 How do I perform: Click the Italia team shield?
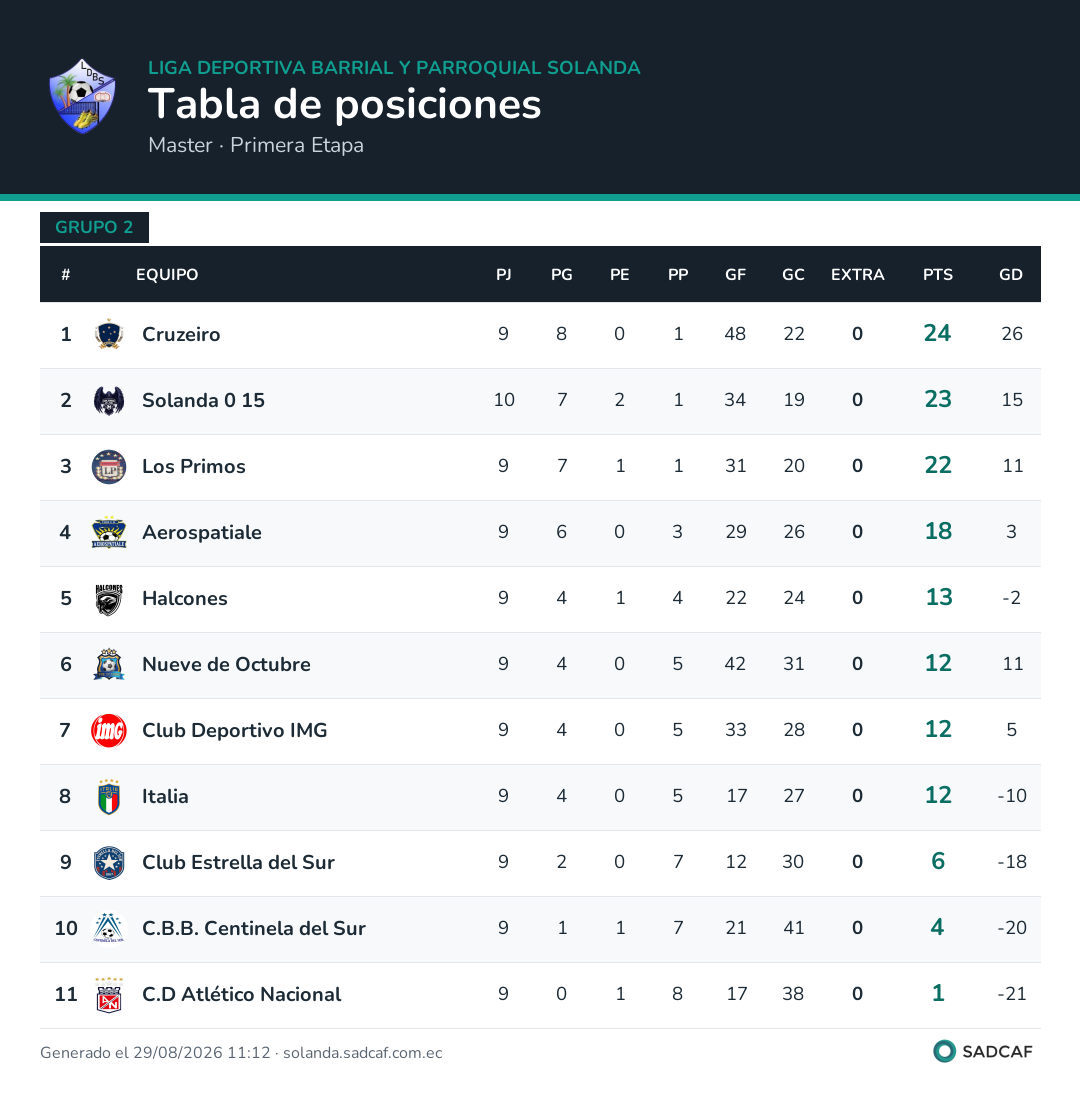coord(109,796)
